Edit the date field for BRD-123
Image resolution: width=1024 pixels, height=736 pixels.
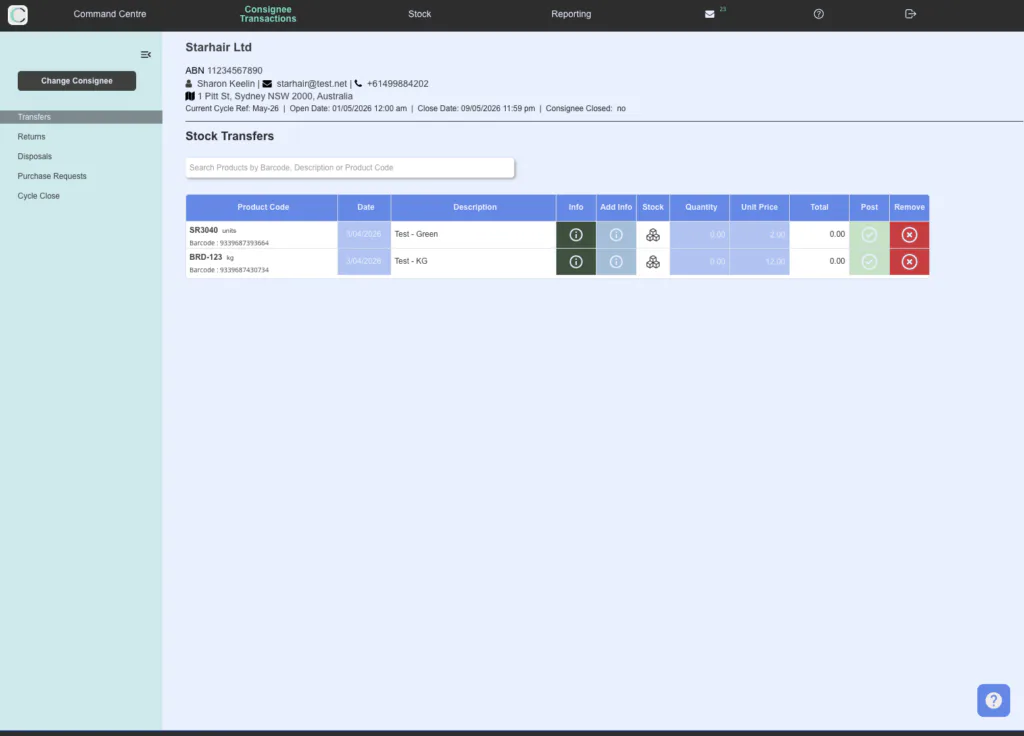[x=364, y=261]
